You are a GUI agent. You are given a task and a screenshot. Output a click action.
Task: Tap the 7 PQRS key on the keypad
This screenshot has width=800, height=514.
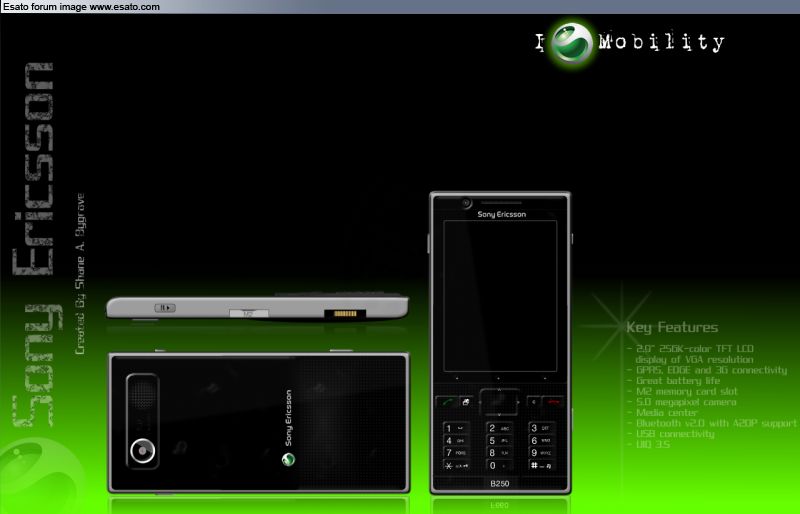(456, 453)
